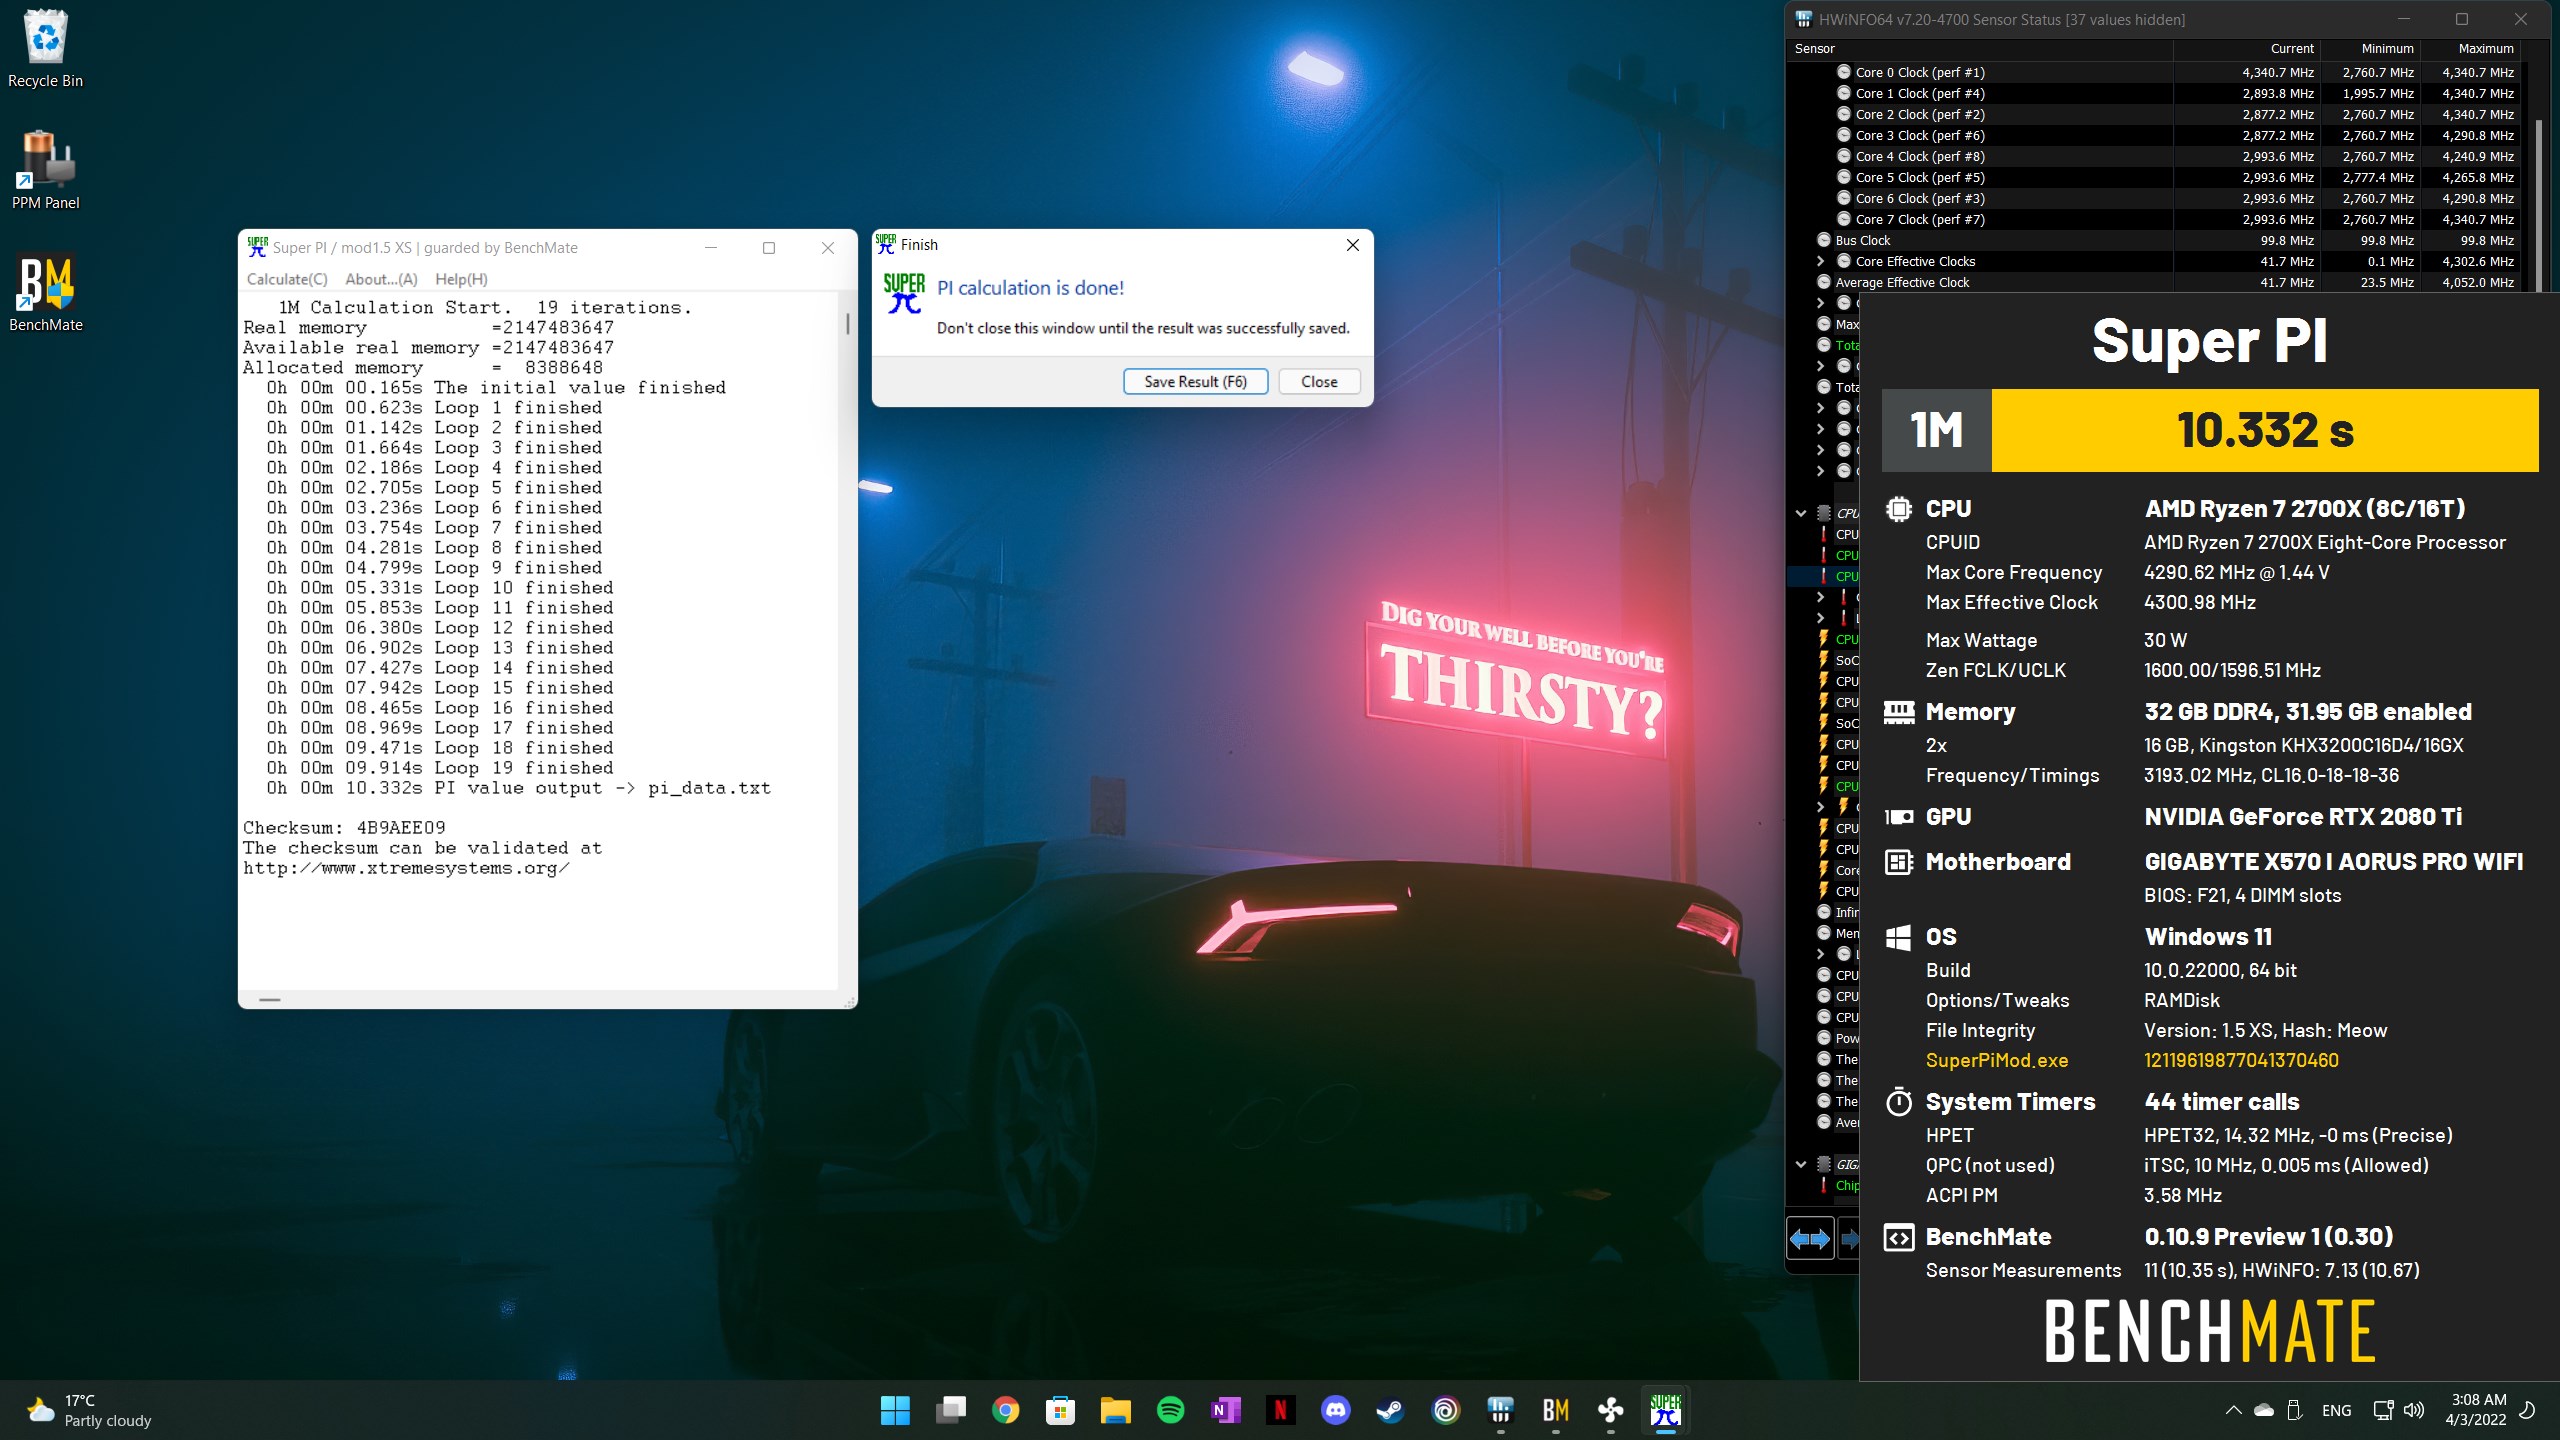This screenshot has height=1440, width=2560.
Task: Select the Bus Clock sensor row
Action: pos(2155,240)
